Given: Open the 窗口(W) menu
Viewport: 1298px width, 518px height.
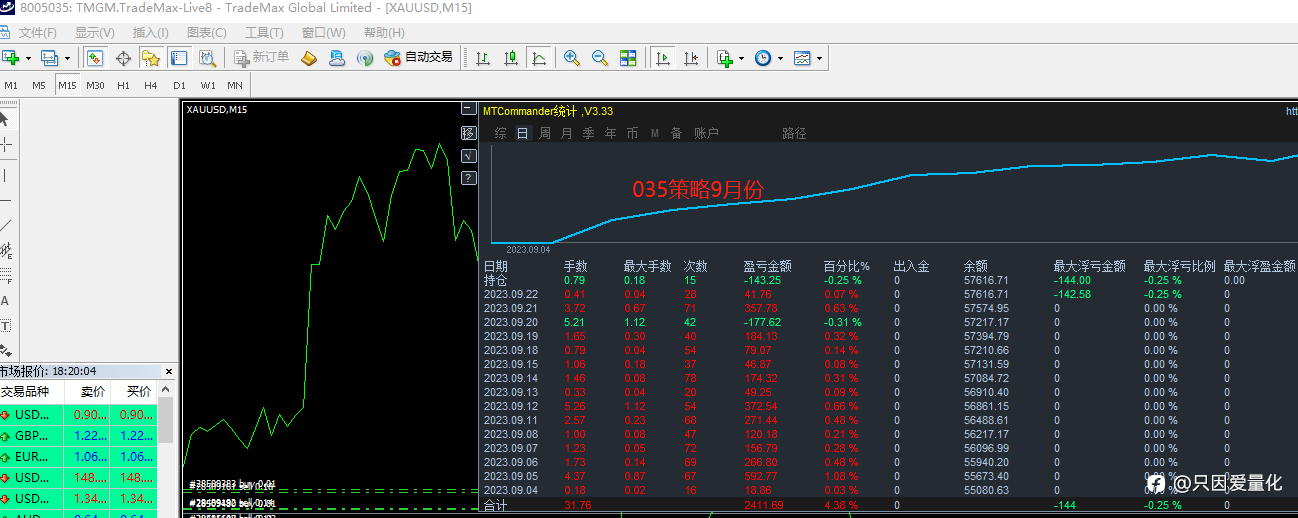Looking at the screenshot, I should click(x=323, y=33).
